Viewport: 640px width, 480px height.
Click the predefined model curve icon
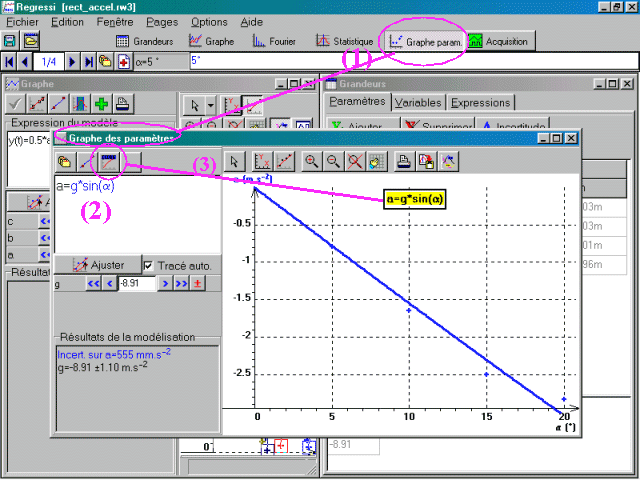coord(105,160)
